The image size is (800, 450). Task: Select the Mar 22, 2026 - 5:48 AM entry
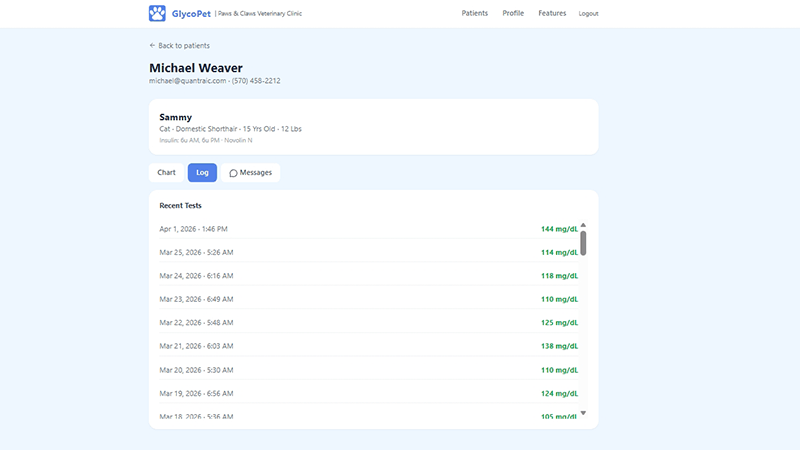coord(368,323)
